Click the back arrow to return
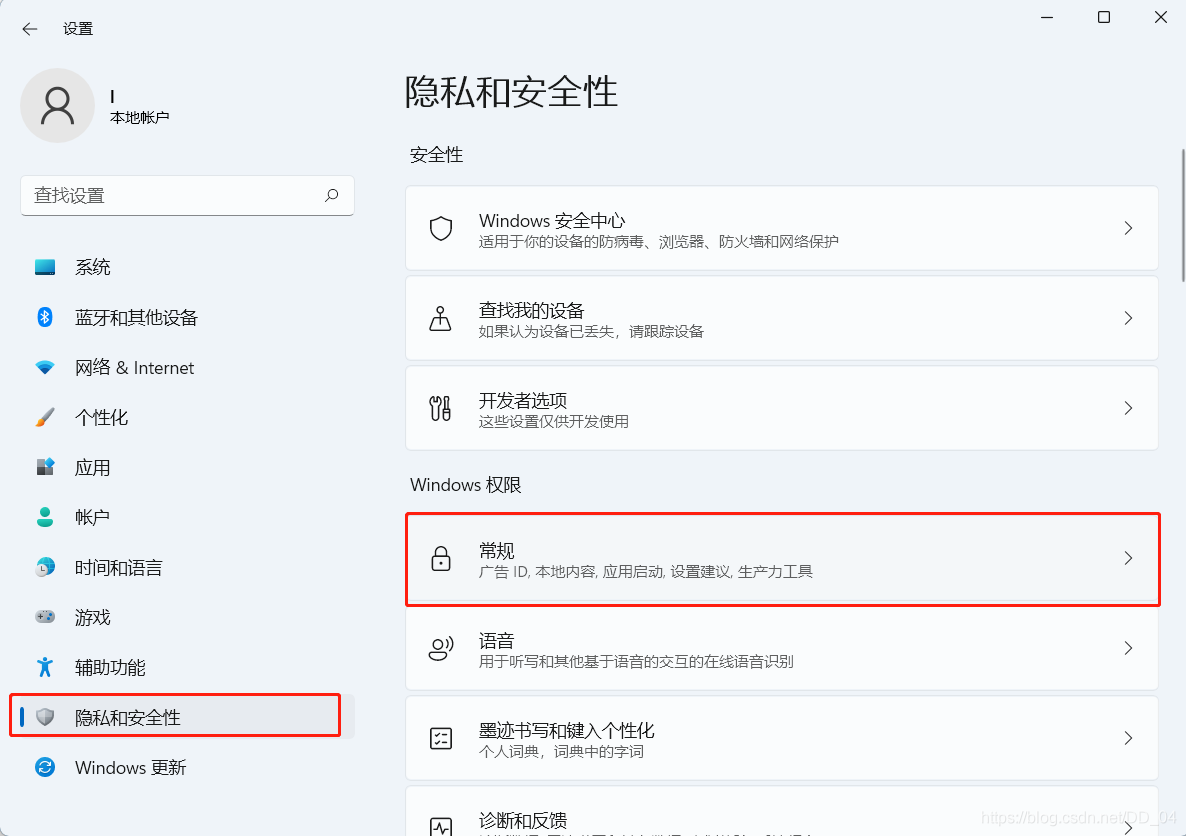Screen dimensions: 1186x836 click(29, 29)
